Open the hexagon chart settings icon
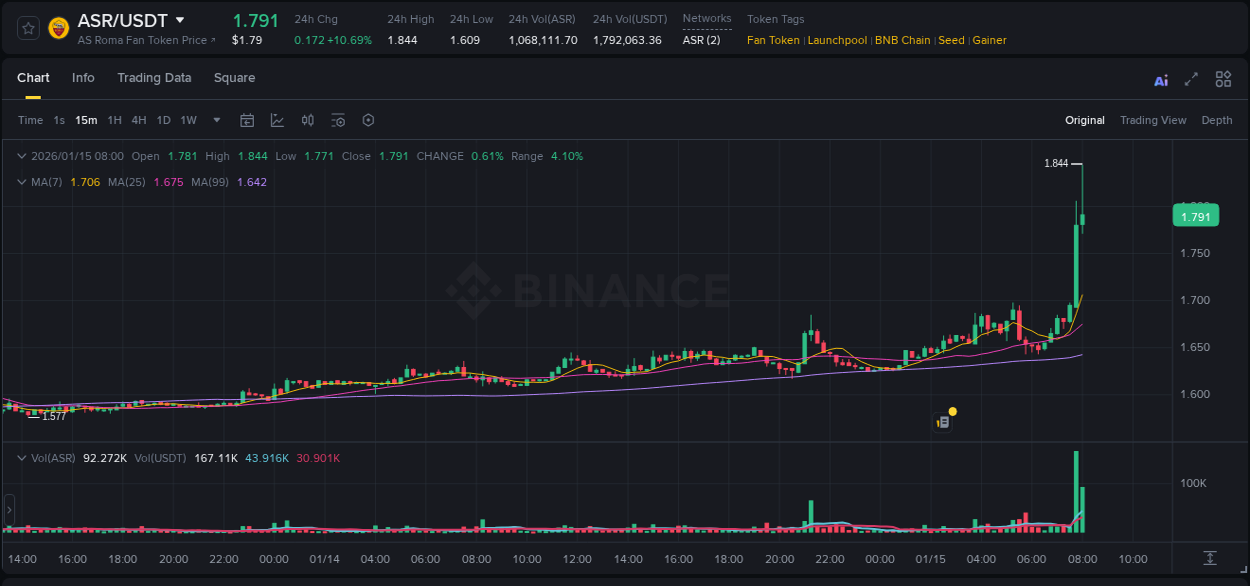The image size is (1250, 586). click(368, 120)
